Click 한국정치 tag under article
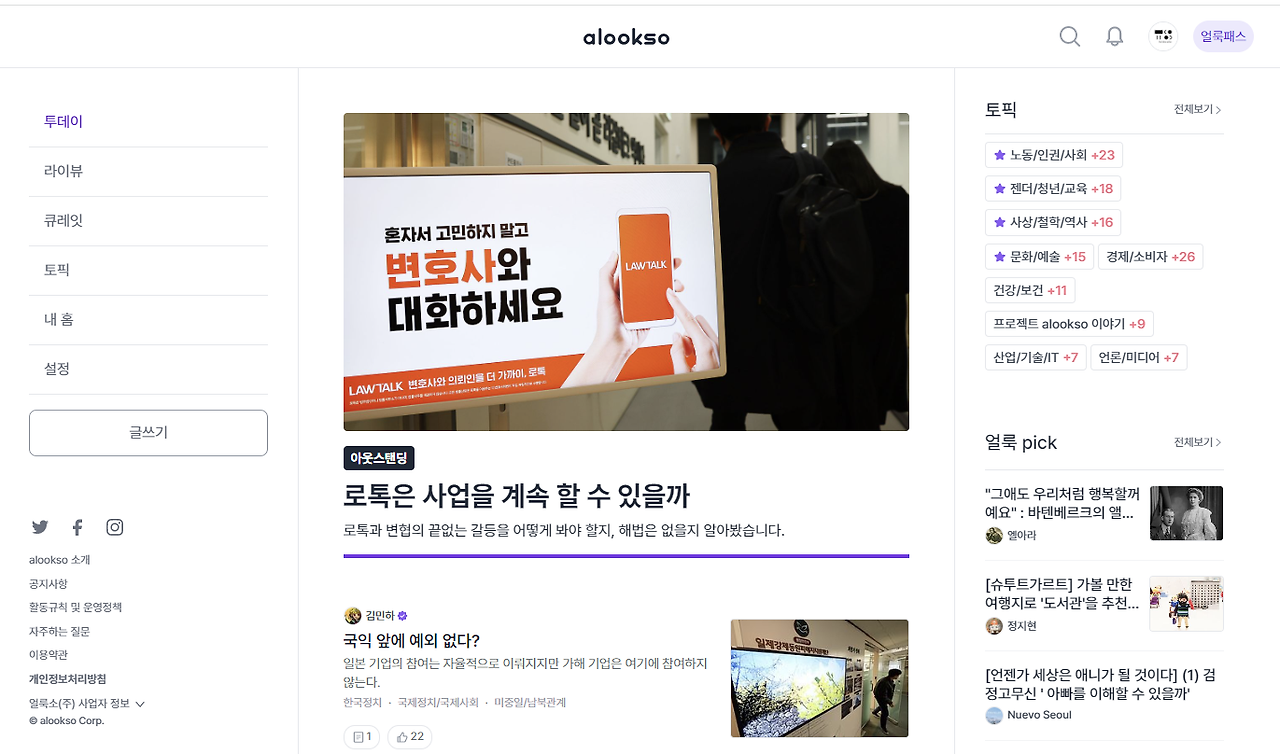The width and height of the screenshot is (1280, 754). tap(362, 703)
